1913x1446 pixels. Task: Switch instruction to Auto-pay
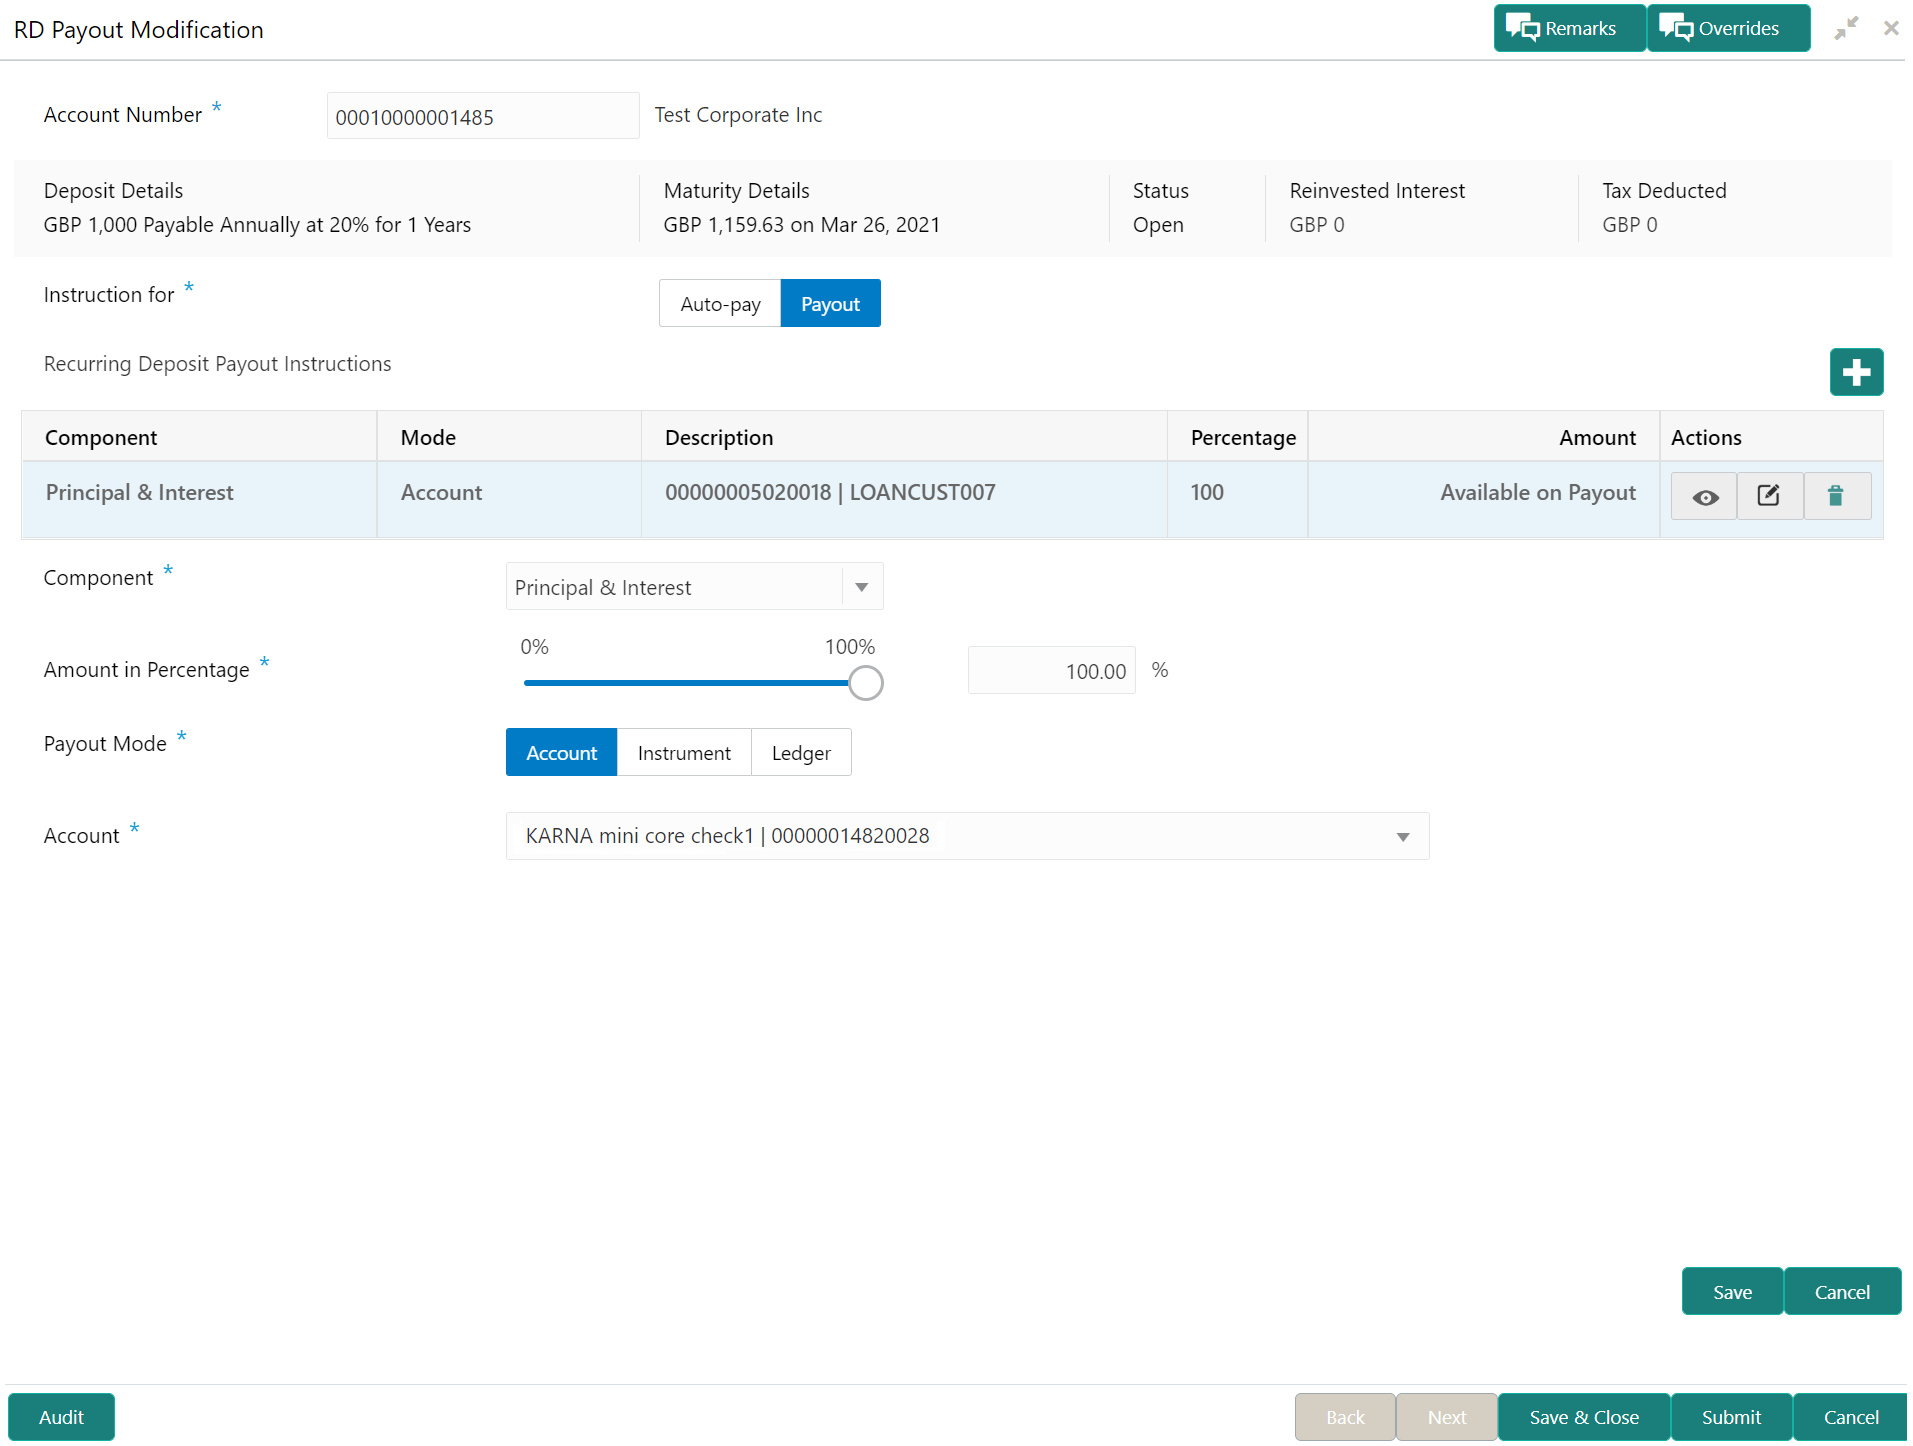(720, 303)
